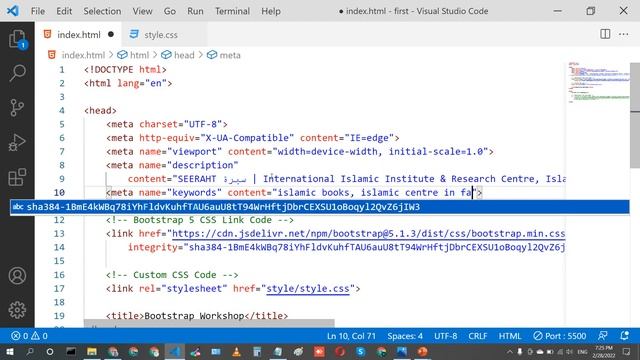Open the File menu
640x360 pixels.
[x=38, y=11]
